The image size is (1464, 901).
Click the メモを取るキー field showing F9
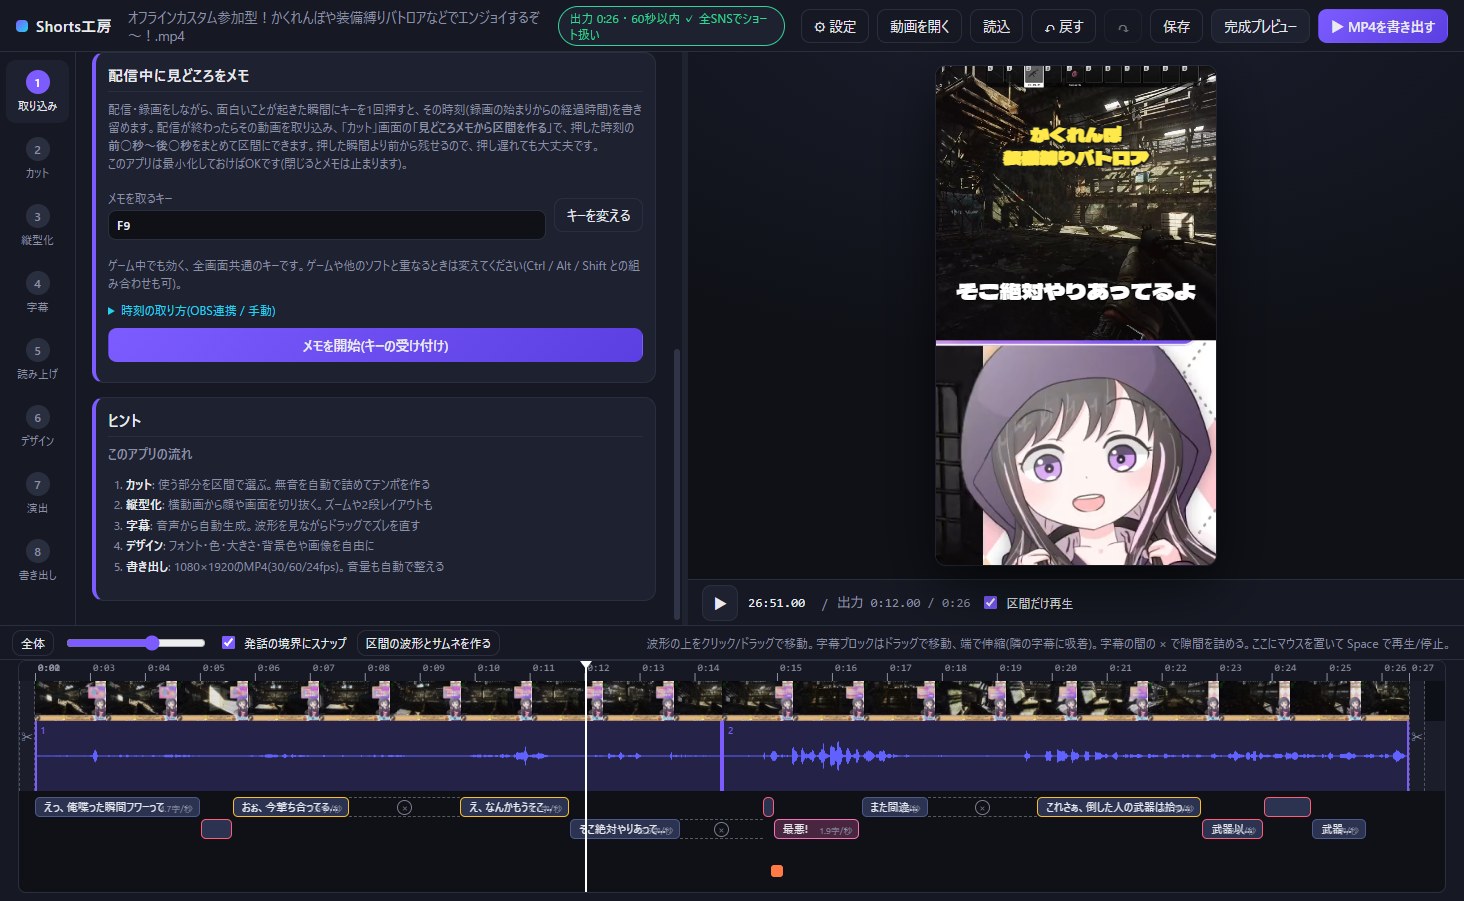click(x=326, y=225)
